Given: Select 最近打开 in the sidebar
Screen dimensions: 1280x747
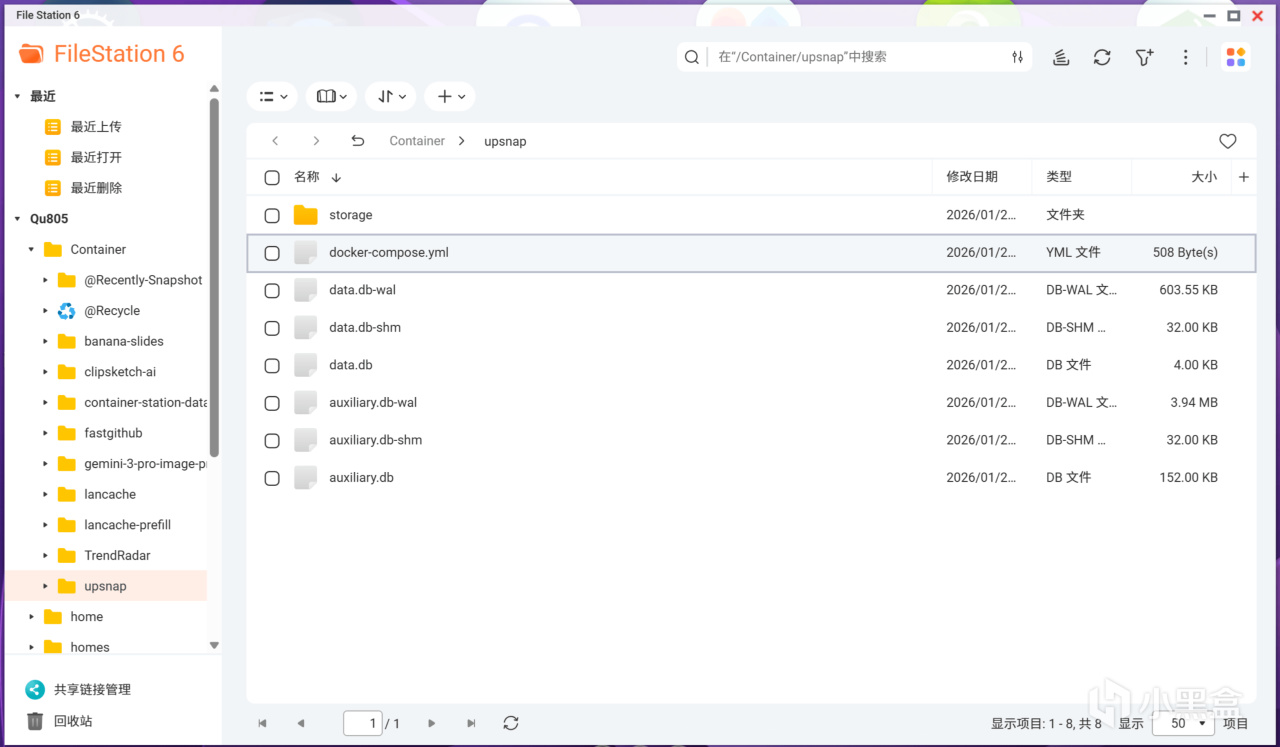Looking at the screenshot, I should tap(96, 157).
